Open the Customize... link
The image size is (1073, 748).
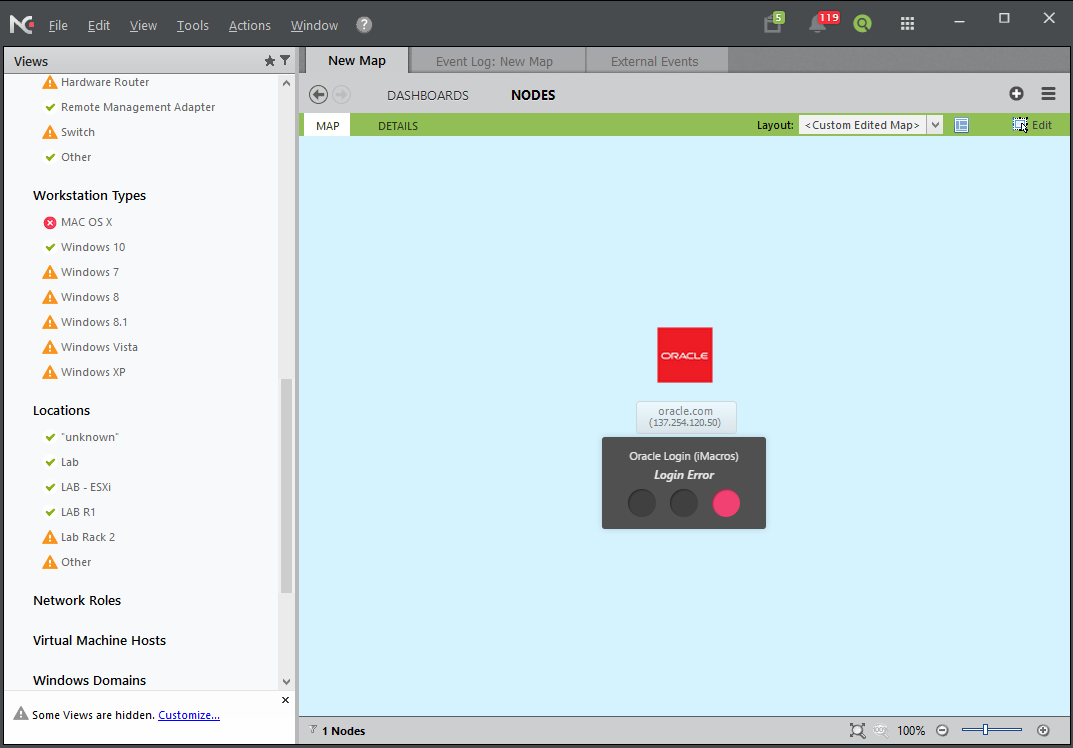[x=189, y=714]
